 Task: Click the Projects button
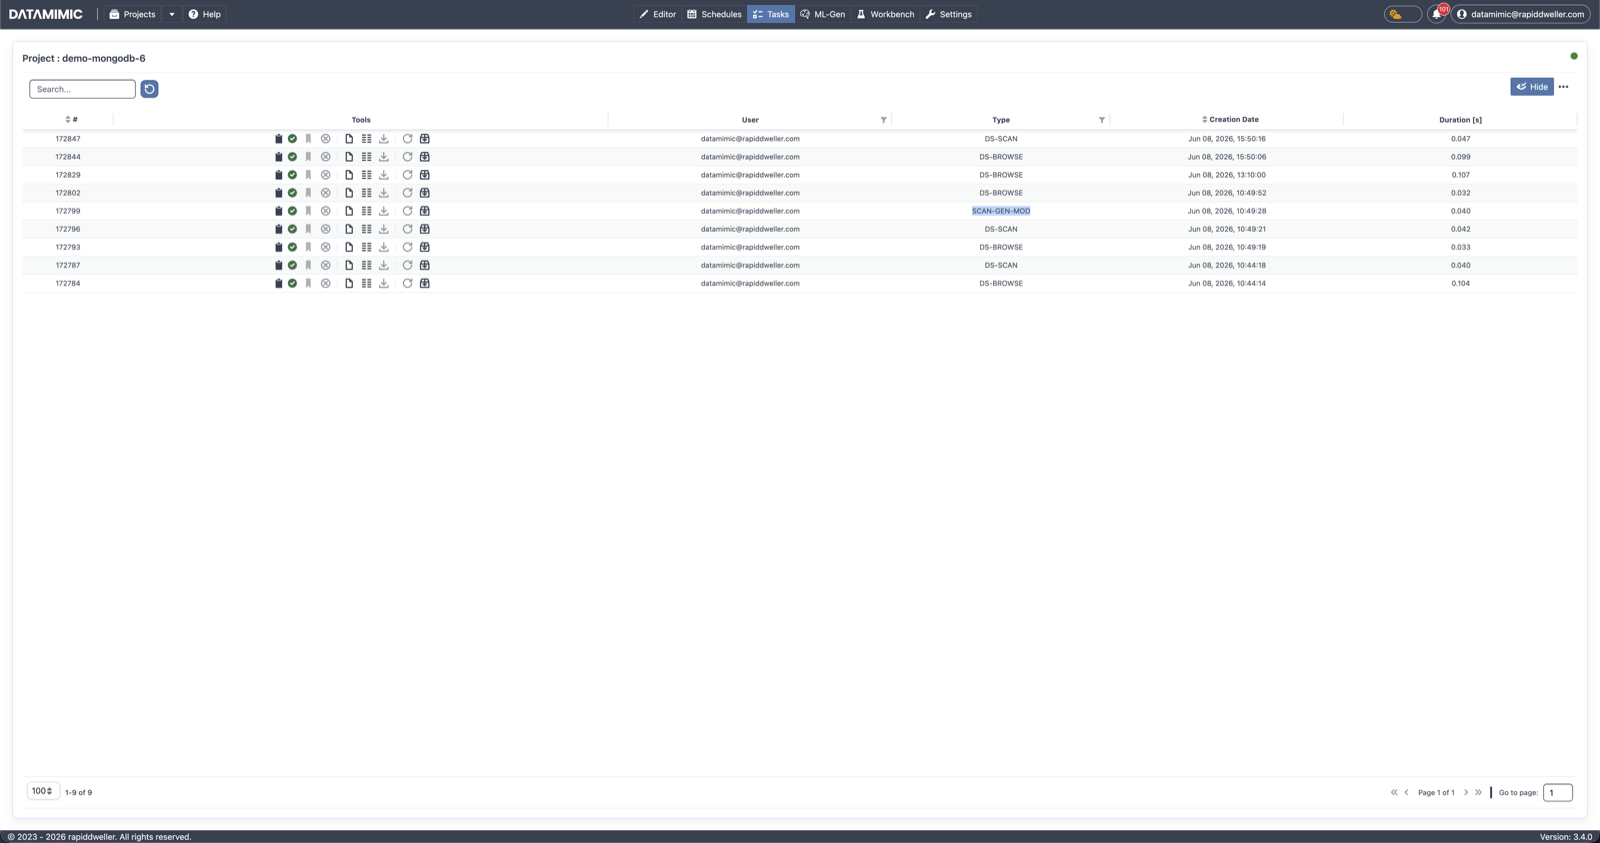tap(132, 14)
